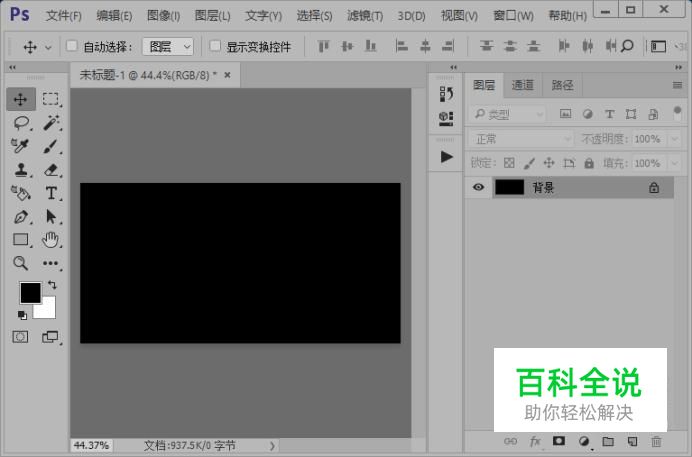Viewport: 692px width, 457px height.
Task: Click the 44.37% zoom level field
Action: (91, 445)
